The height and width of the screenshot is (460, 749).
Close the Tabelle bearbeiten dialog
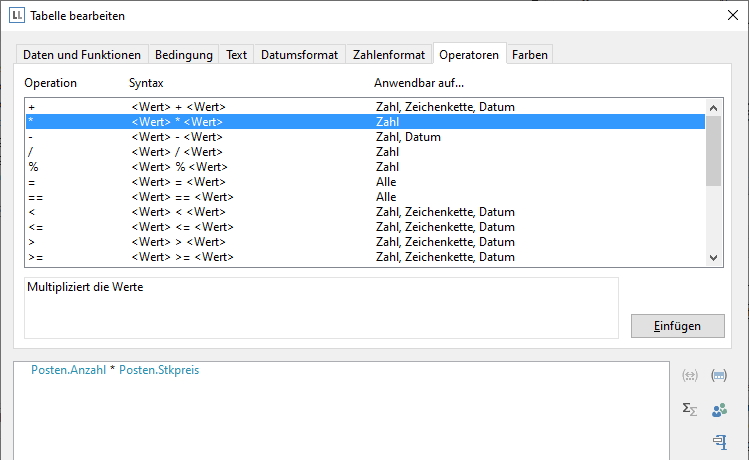pos(730,16)
